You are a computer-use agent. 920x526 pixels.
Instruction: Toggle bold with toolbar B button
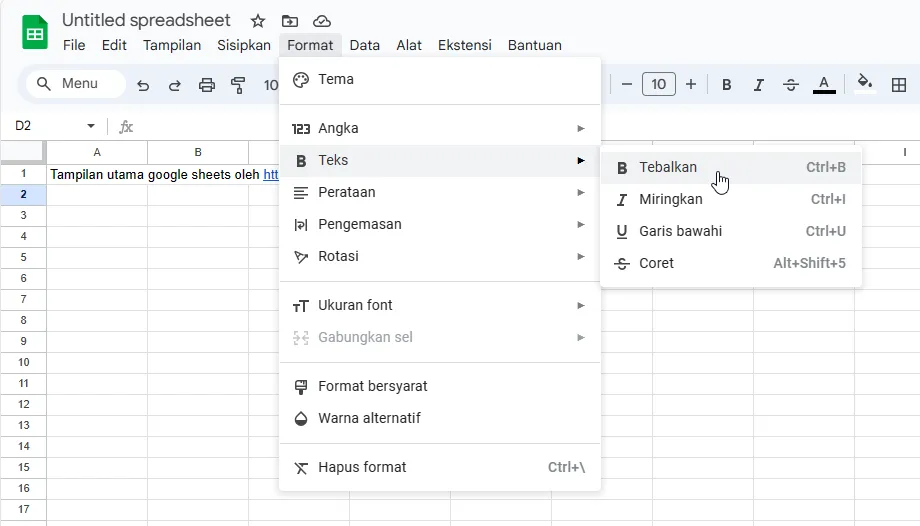[727, 85]
